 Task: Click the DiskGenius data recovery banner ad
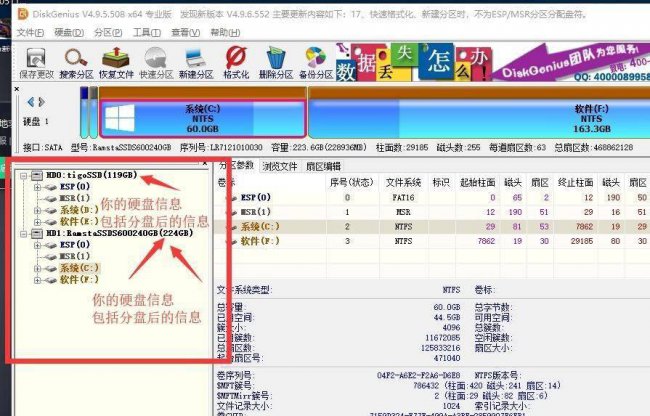coord(492,62)
